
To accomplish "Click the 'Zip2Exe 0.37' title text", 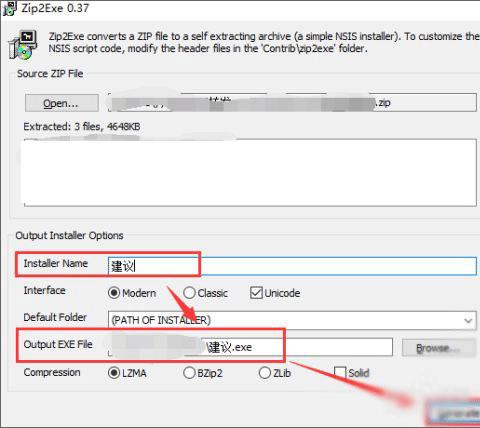I will (55, 8).
